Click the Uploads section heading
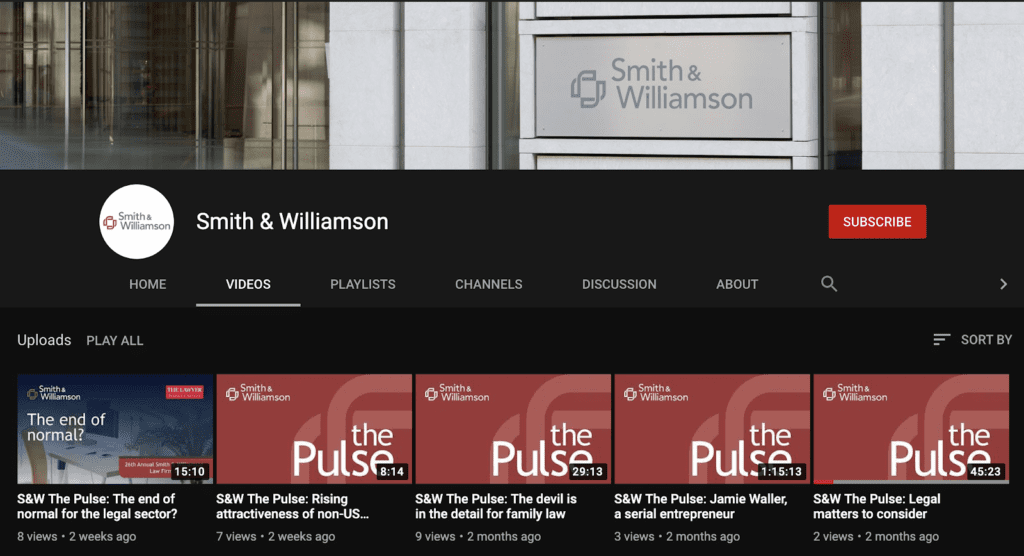The width and height of the screenshot is (1024, 556). click(44, 340)
